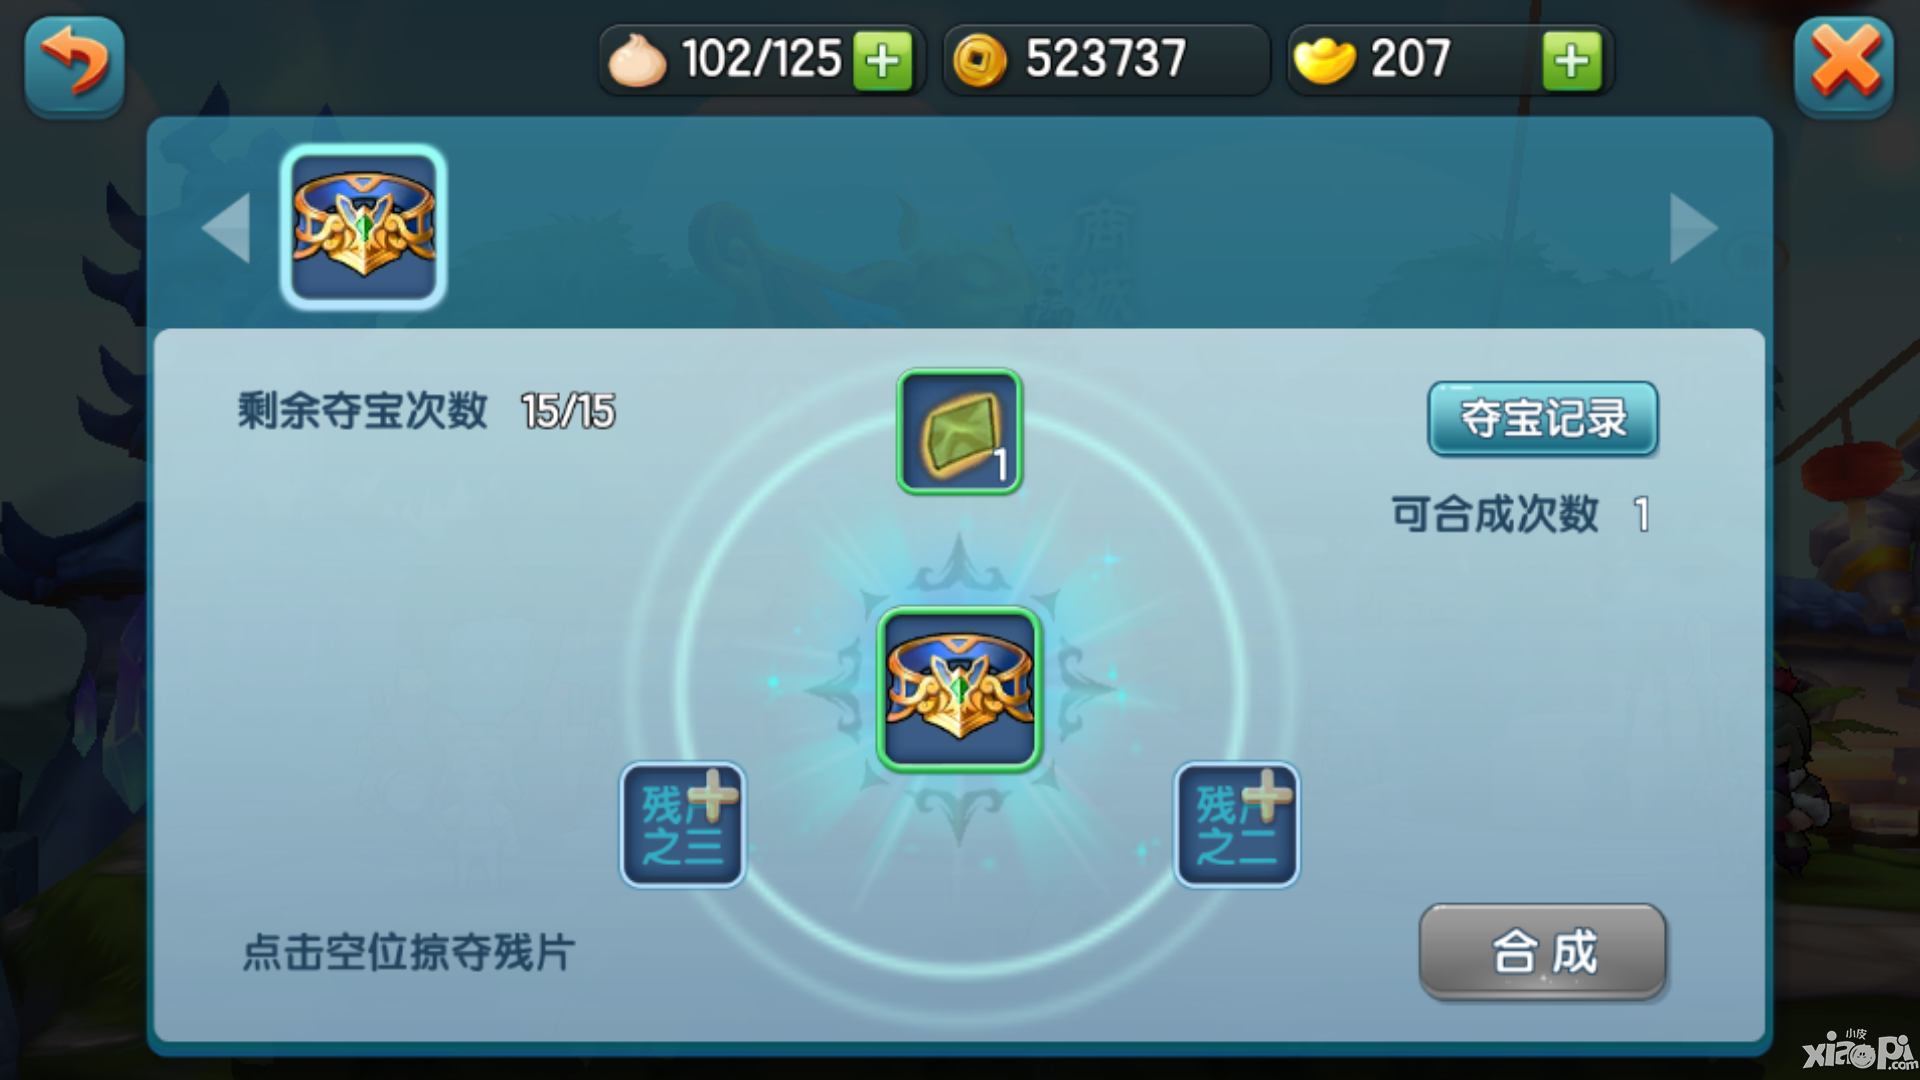The width and height of the screenshot is (1920, 1080).
Task: Tap the orange back arrow button
Action: coord(75,66)
